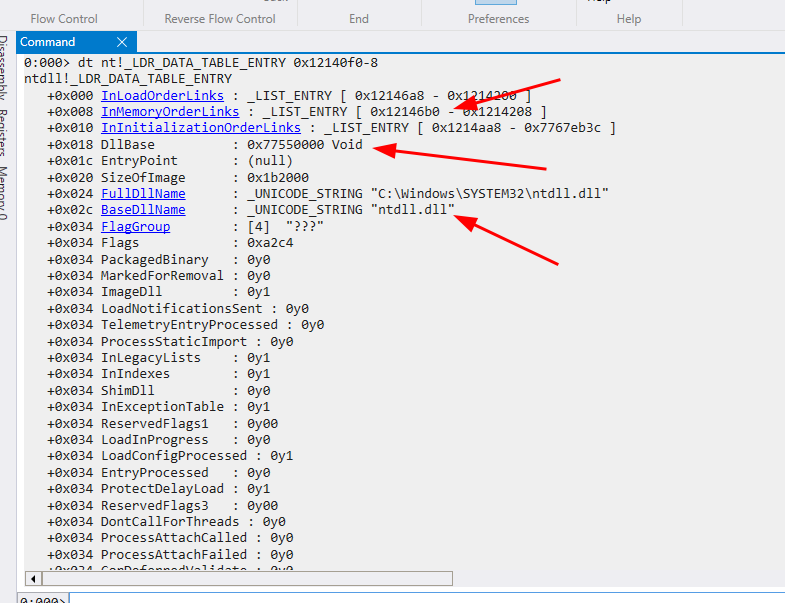Click the FlagGroup link
785x603 pixels.
135,226
